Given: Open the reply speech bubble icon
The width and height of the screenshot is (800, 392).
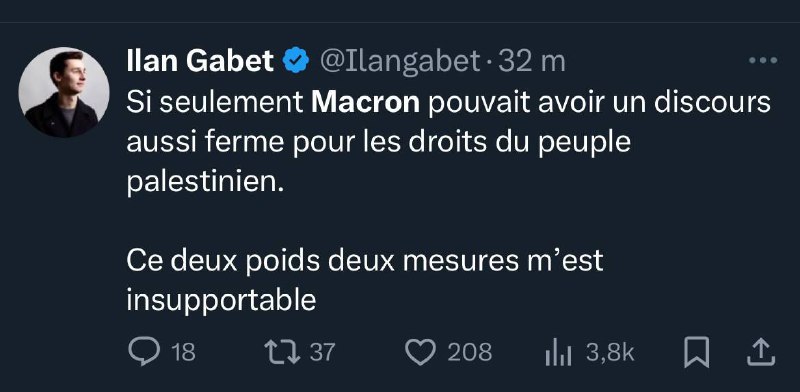Looking at the screenshot, I should tap(144, 352).
